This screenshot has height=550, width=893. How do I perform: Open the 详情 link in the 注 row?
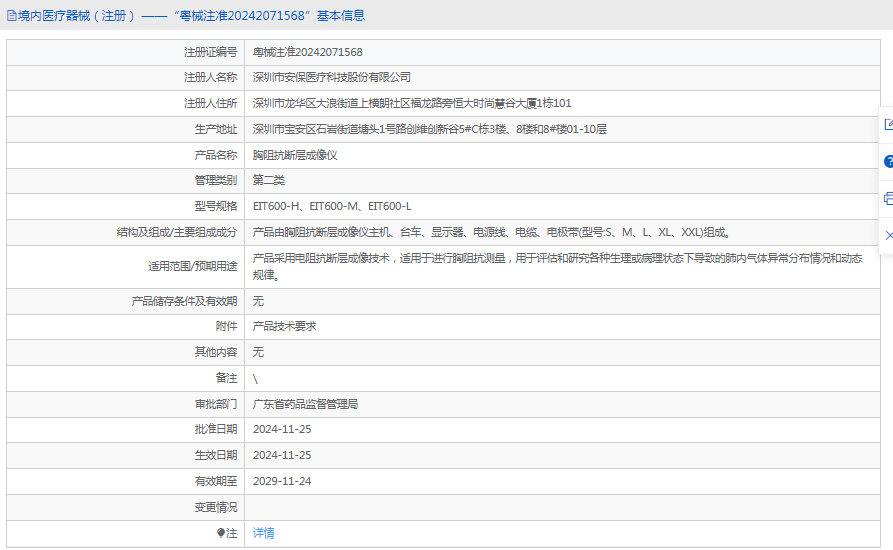[264, 533]
